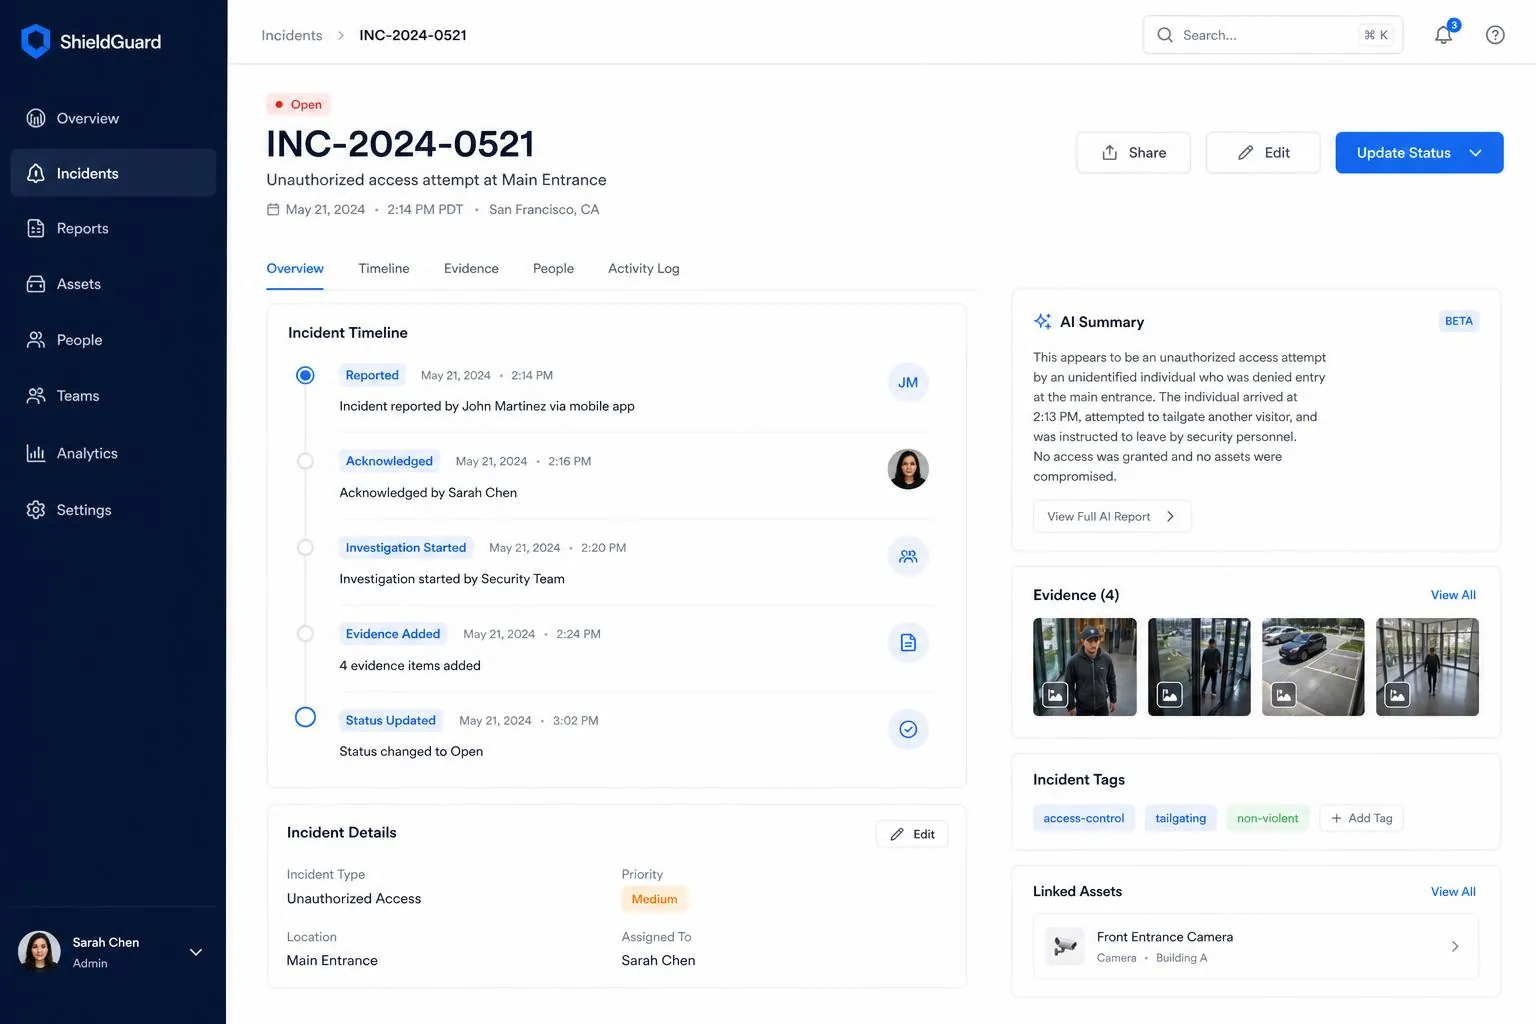Click the Investigation Started label
Image resolution: width=1536 pixels, height=1024 pixels.
click(406, 547)
